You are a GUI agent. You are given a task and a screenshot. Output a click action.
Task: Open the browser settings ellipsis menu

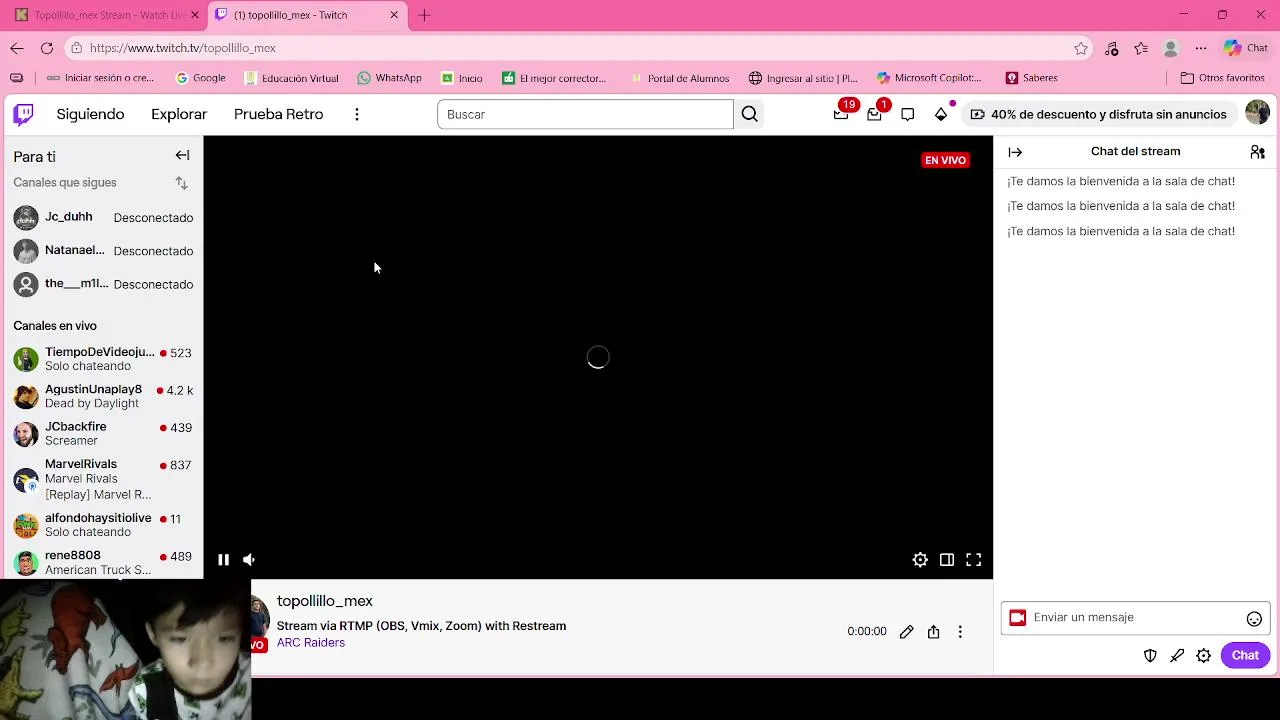coord(1201,48)
